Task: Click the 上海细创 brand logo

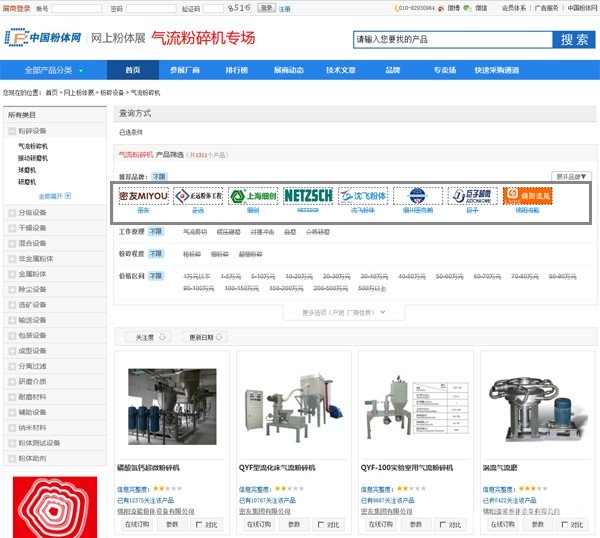Action: click(x=253, y=195)
